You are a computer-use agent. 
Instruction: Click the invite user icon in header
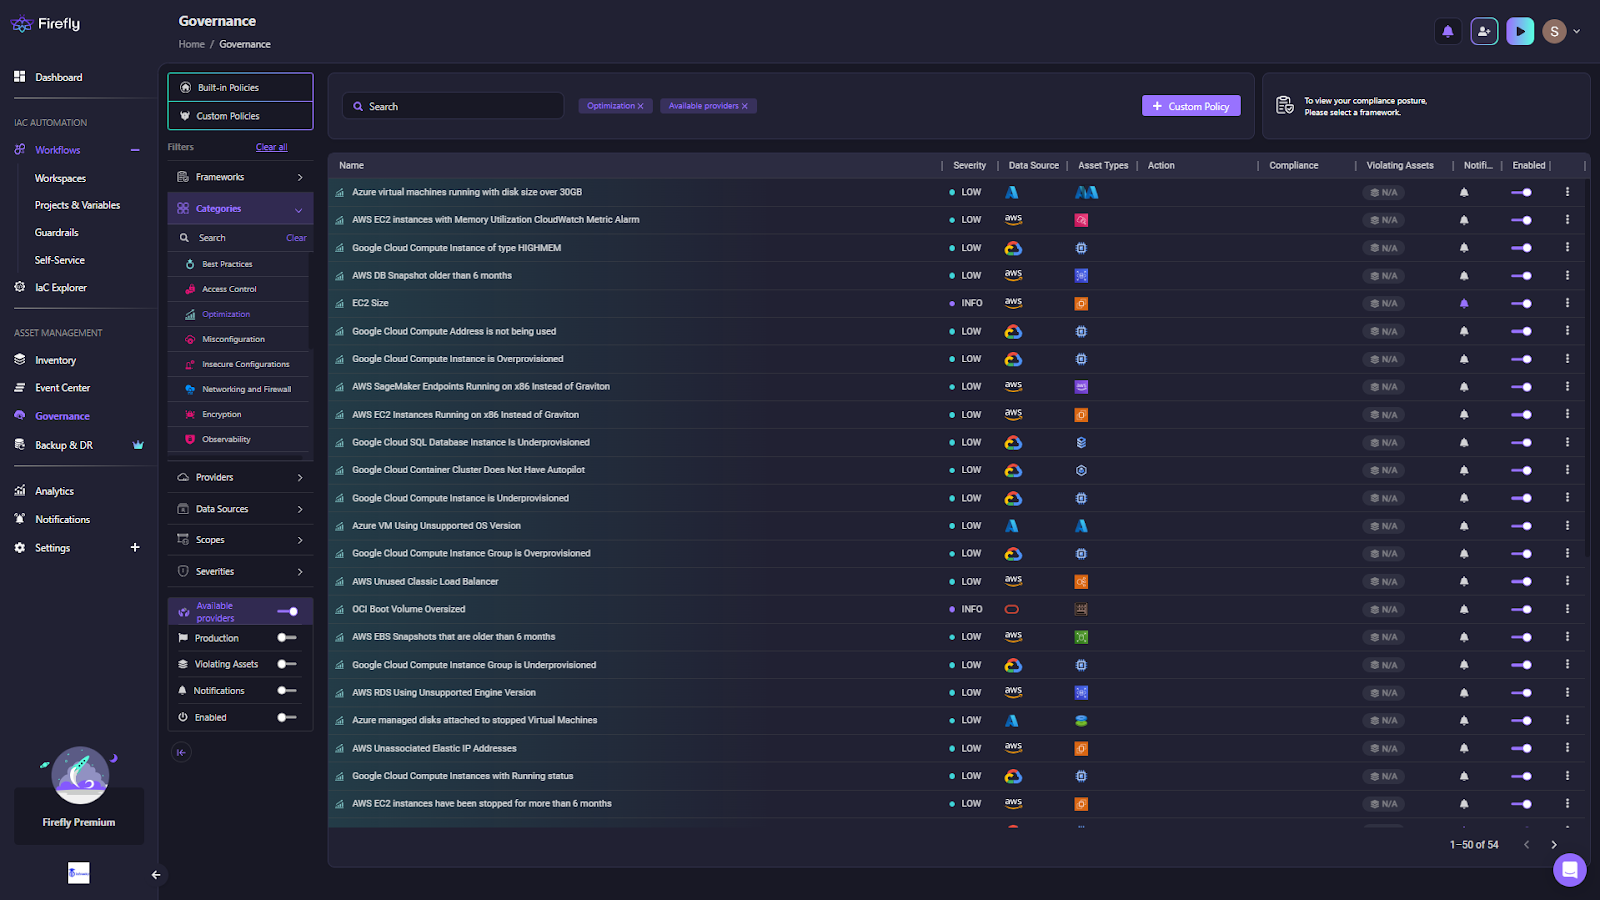coord(1484,32)
